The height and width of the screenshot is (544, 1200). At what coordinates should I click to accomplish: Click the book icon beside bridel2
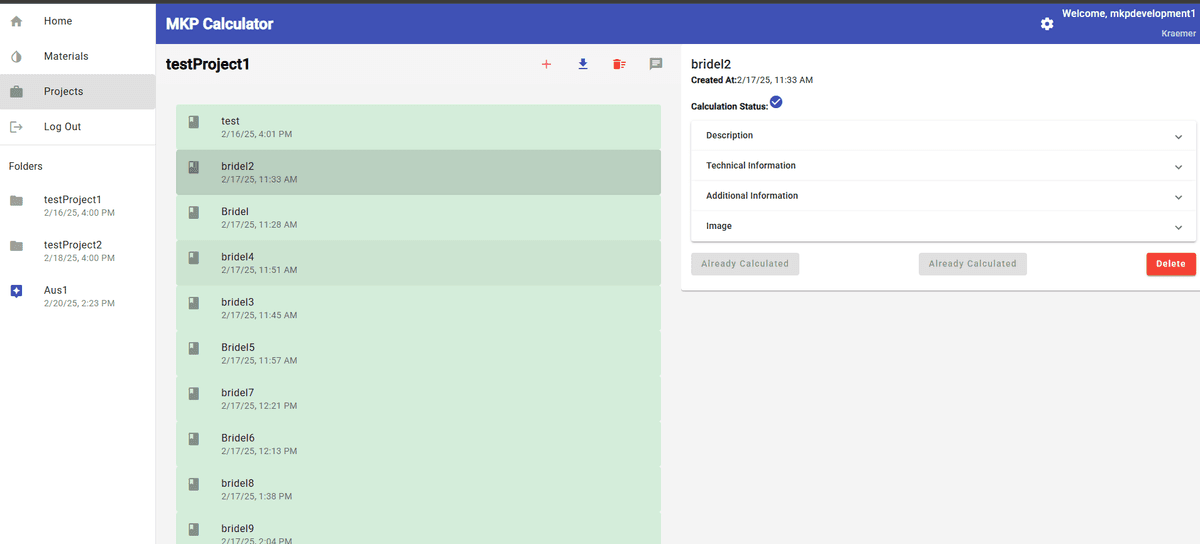click(194, 167)
